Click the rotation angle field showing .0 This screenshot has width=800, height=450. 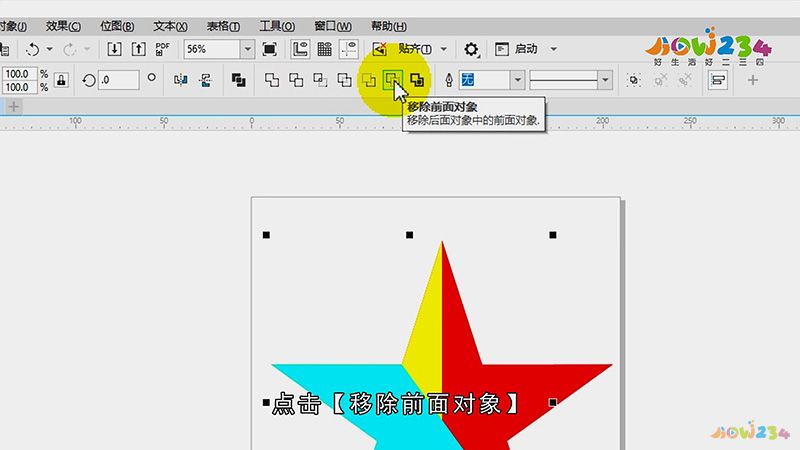click(x=118, y=80)
